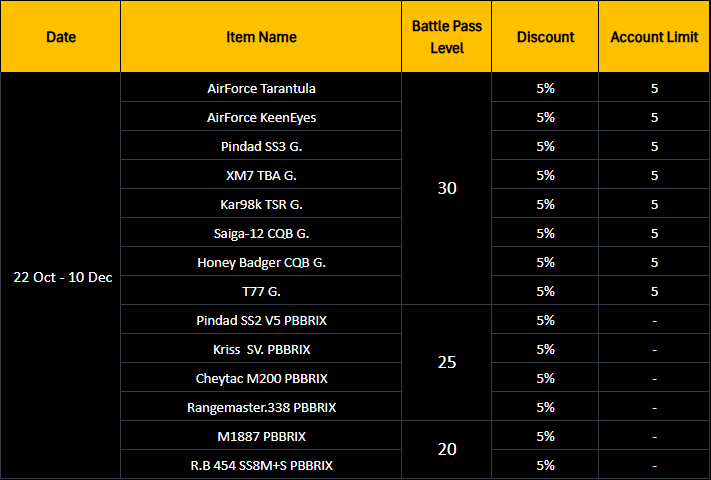Click Rangemaster.338 PBBRIX item
The image size is (711, 480).
pyautogui.click(x=261, y=407)
